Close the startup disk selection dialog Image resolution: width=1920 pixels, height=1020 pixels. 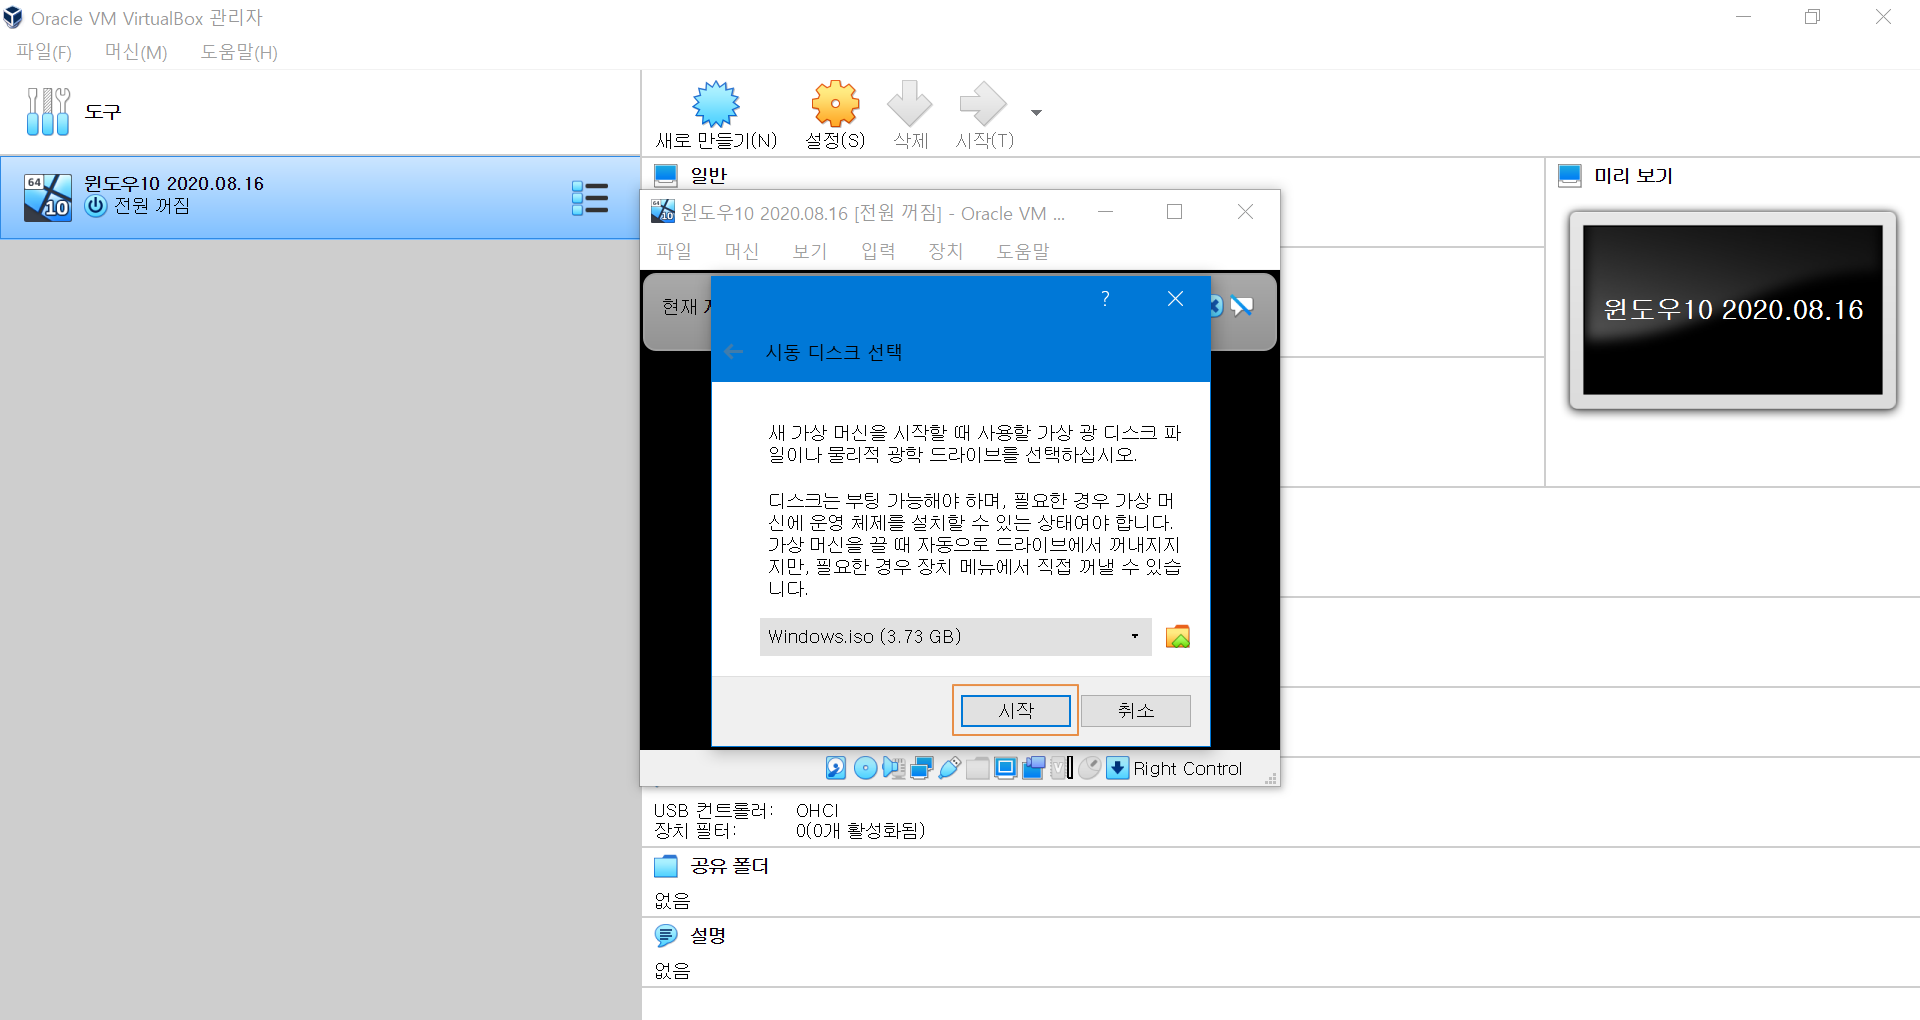point(1176,298)
